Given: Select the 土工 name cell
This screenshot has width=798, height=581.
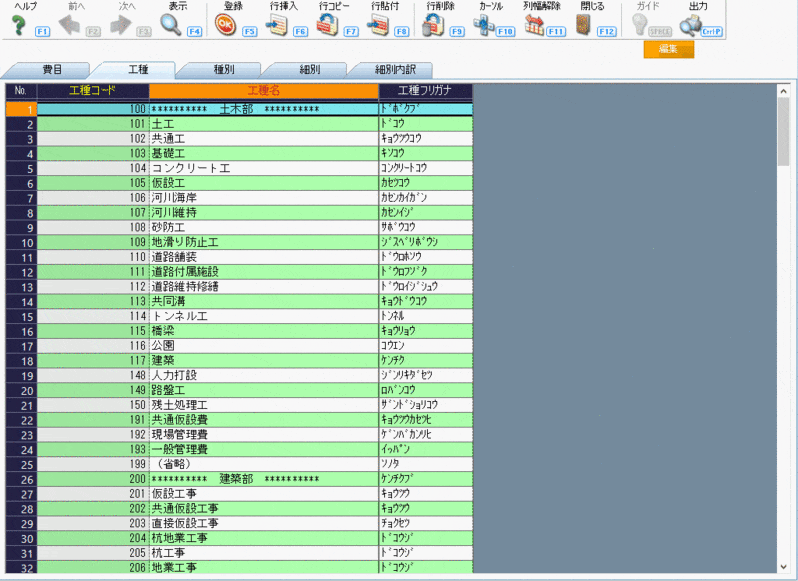Looking at the screenshot, I should pyautogui.click(x=264, y=124).
